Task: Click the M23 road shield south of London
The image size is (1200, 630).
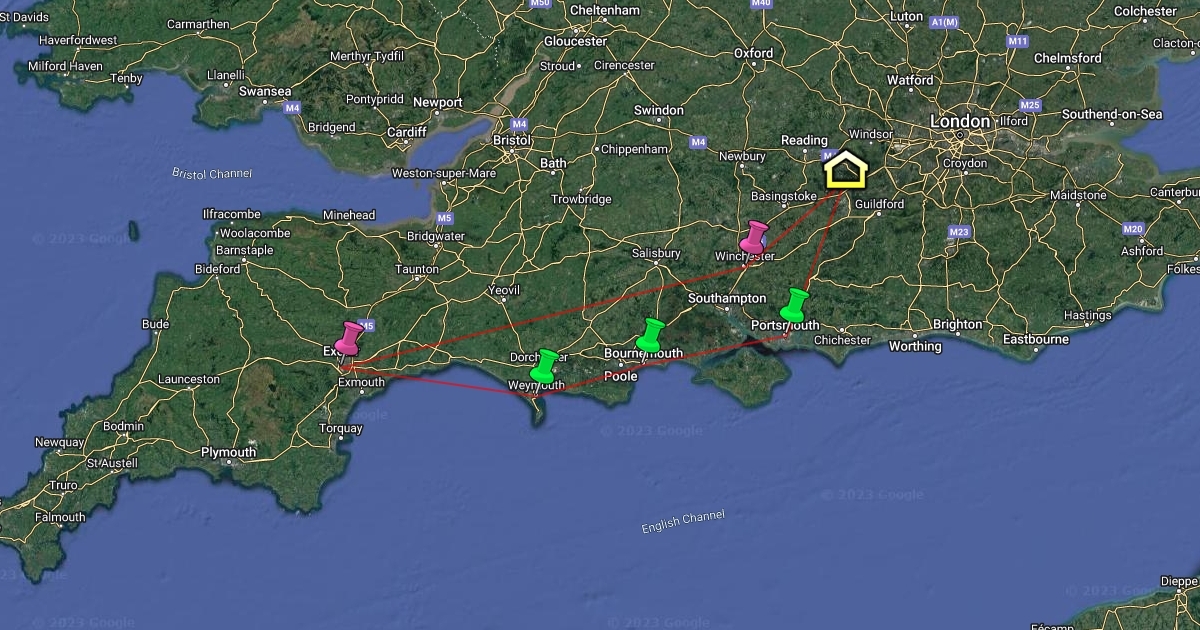Action: (x=959, y=232)
